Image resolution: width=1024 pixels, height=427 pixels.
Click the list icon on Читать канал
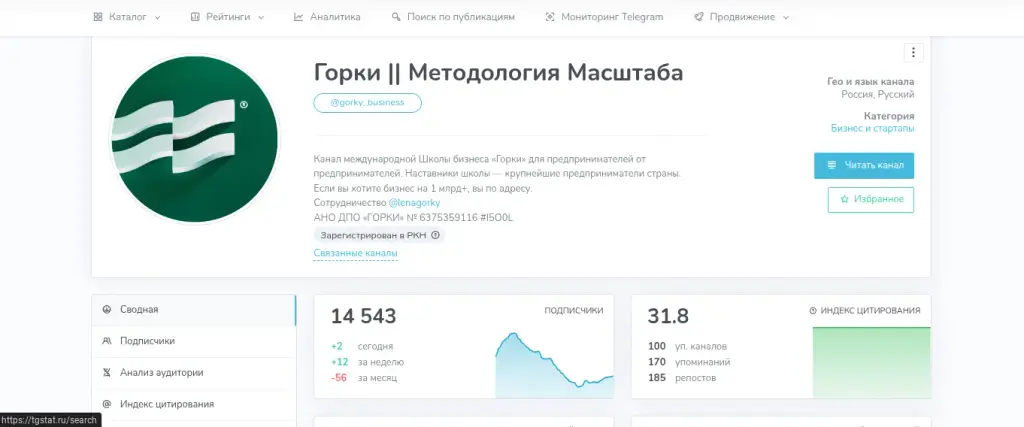[831, 165]
